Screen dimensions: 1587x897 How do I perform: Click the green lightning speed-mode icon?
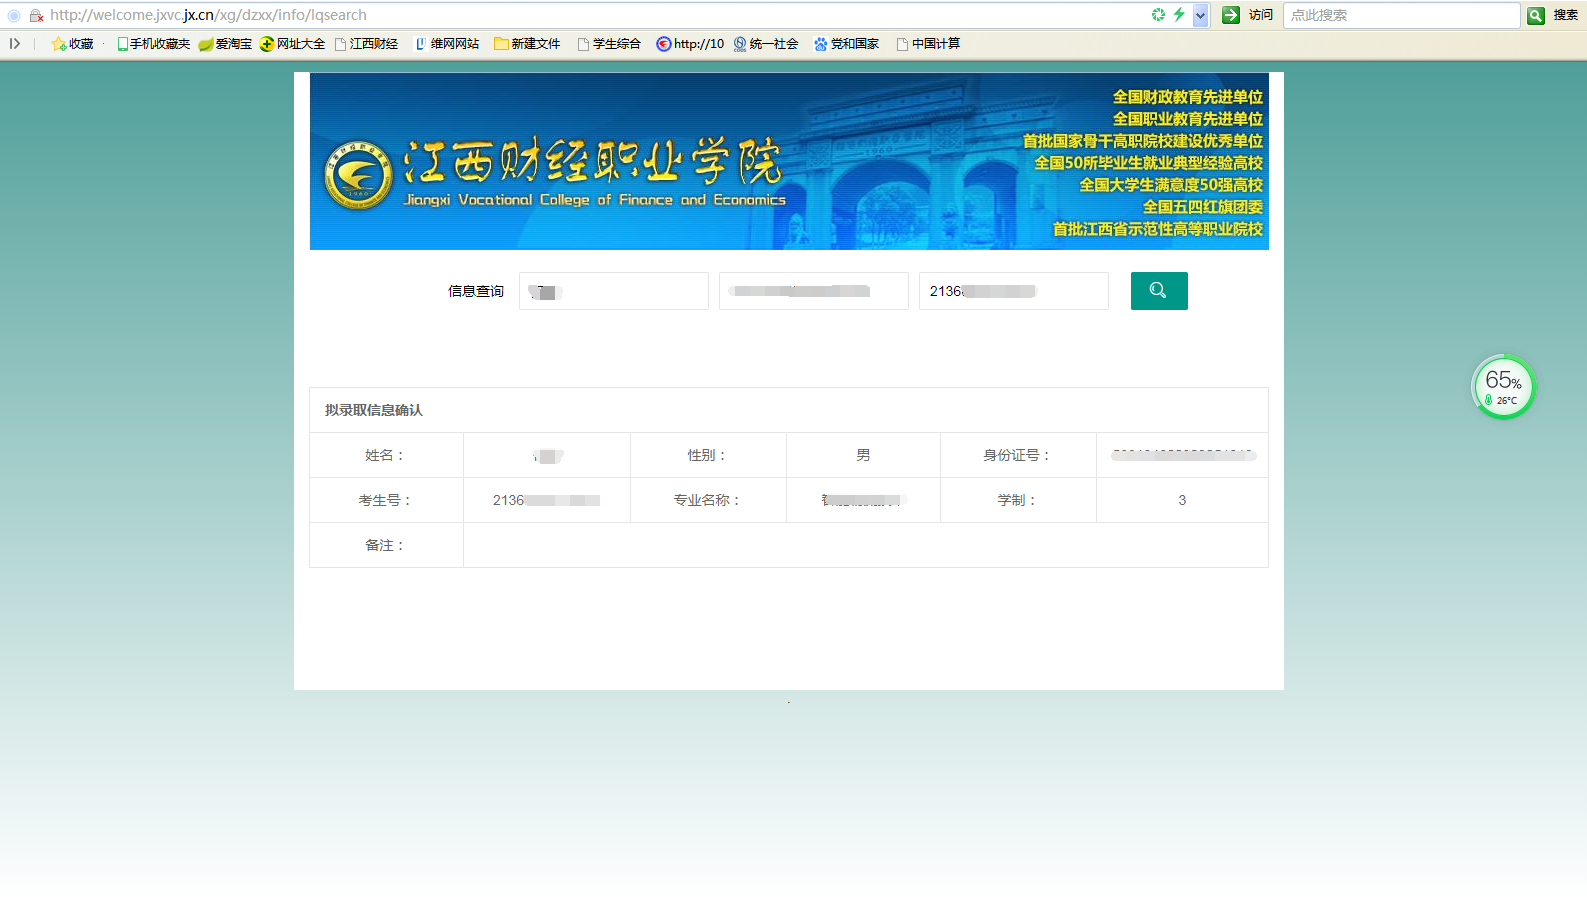[1179, 15]
